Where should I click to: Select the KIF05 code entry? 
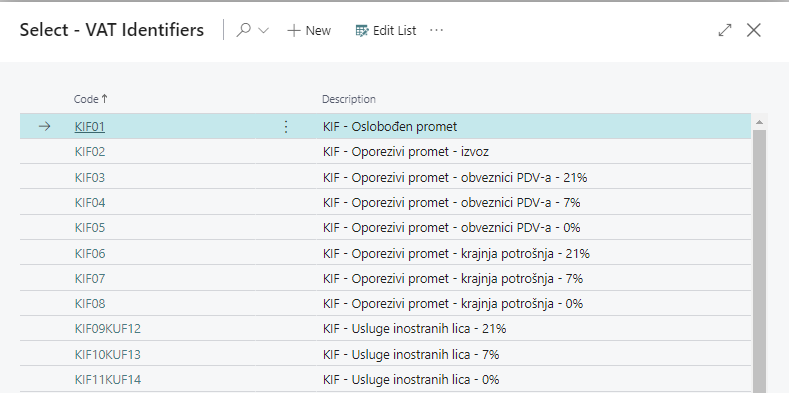[x=90, y=227]
